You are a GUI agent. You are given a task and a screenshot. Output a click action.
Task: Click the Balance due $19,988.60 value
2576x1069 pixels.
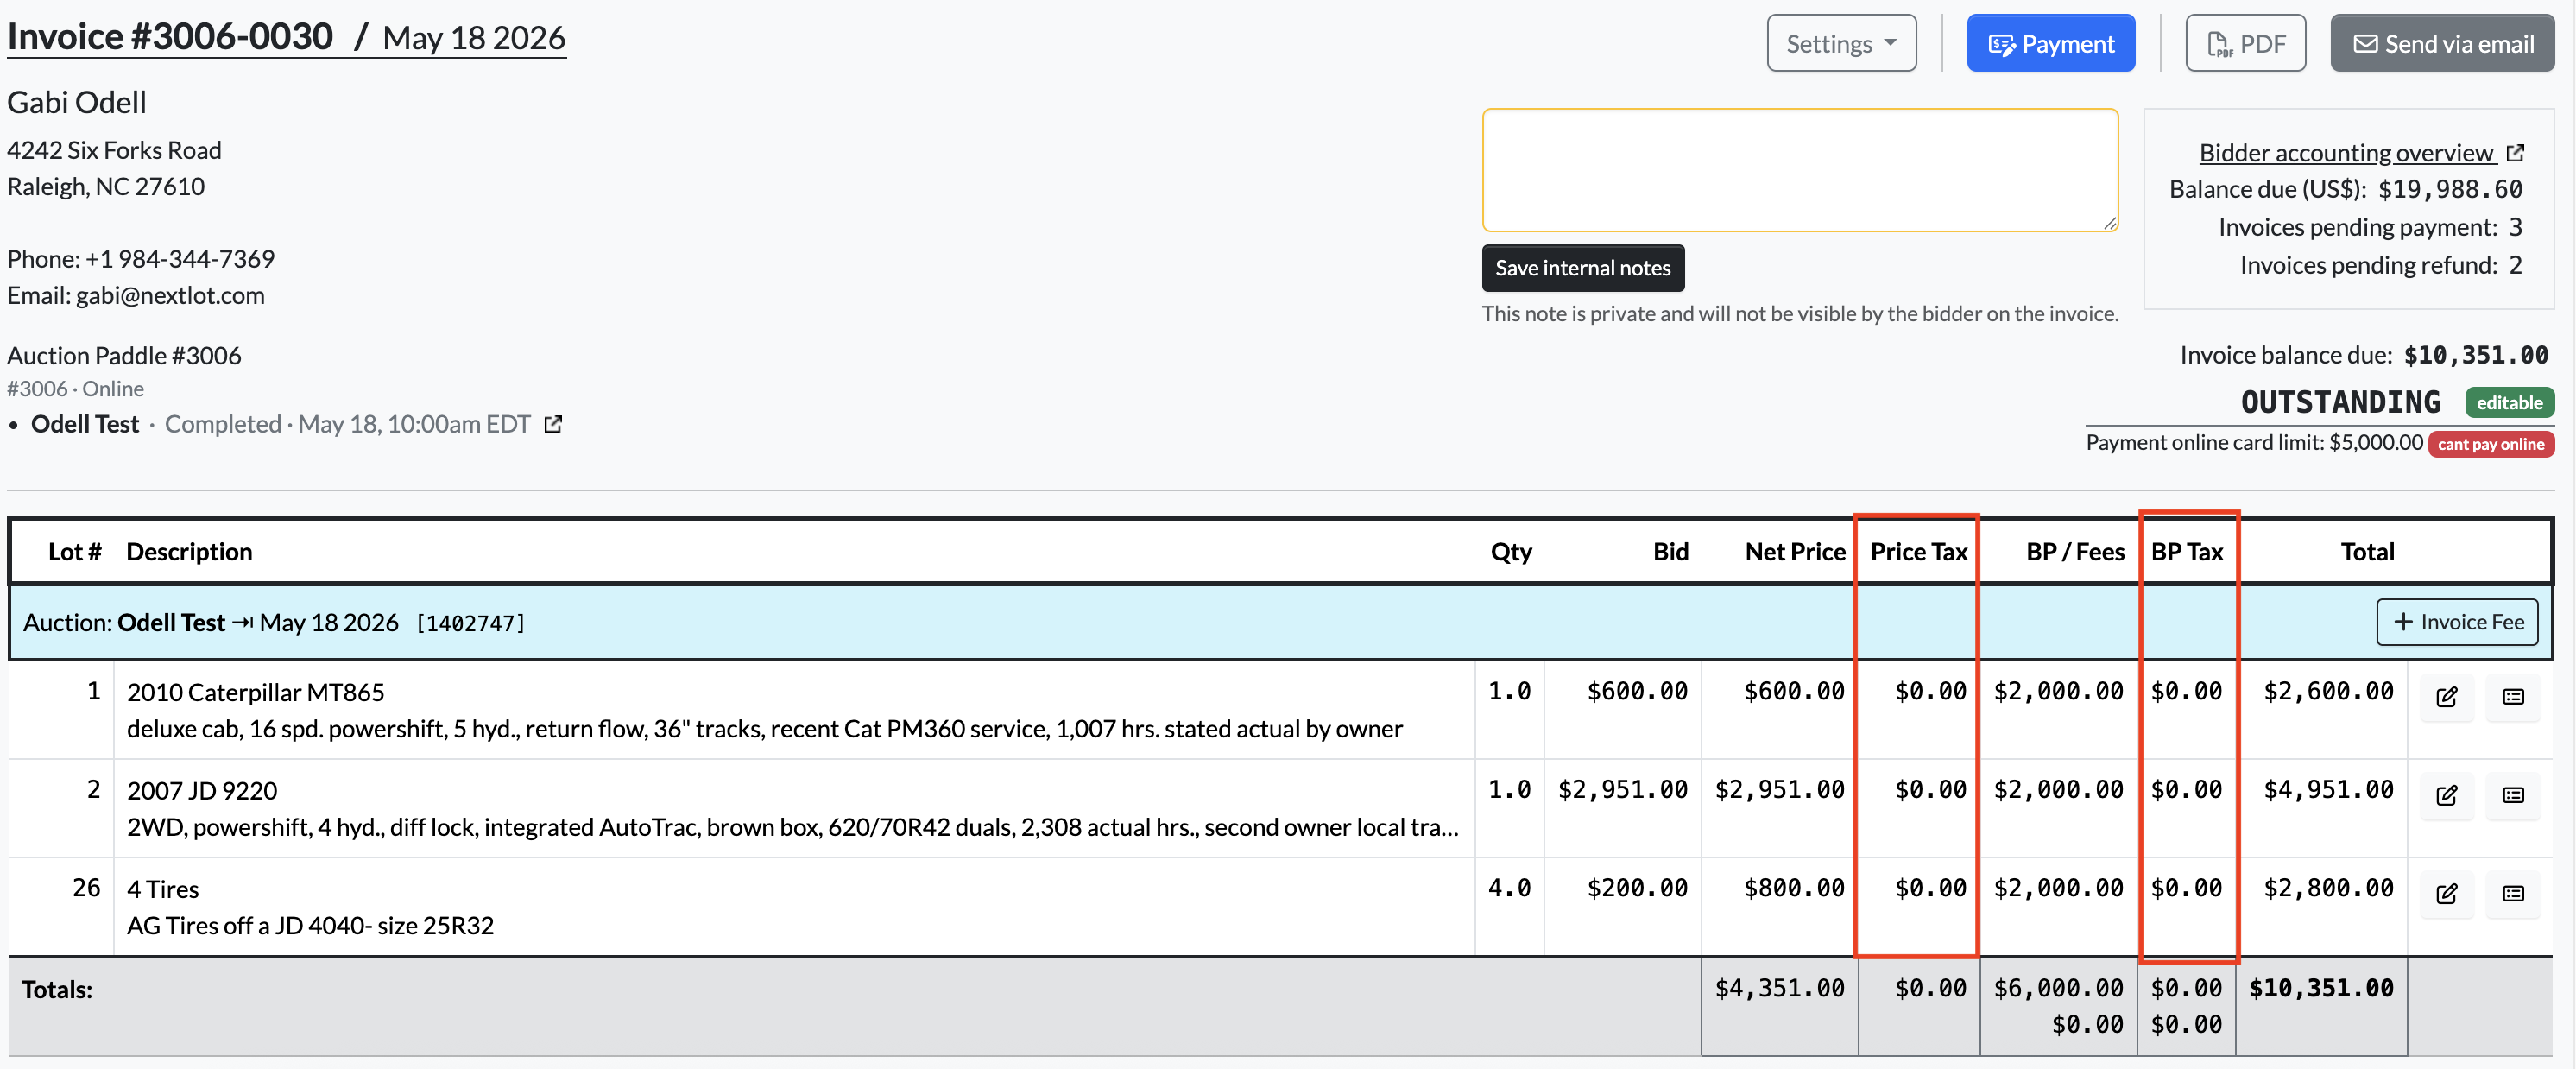point(2450,189)
